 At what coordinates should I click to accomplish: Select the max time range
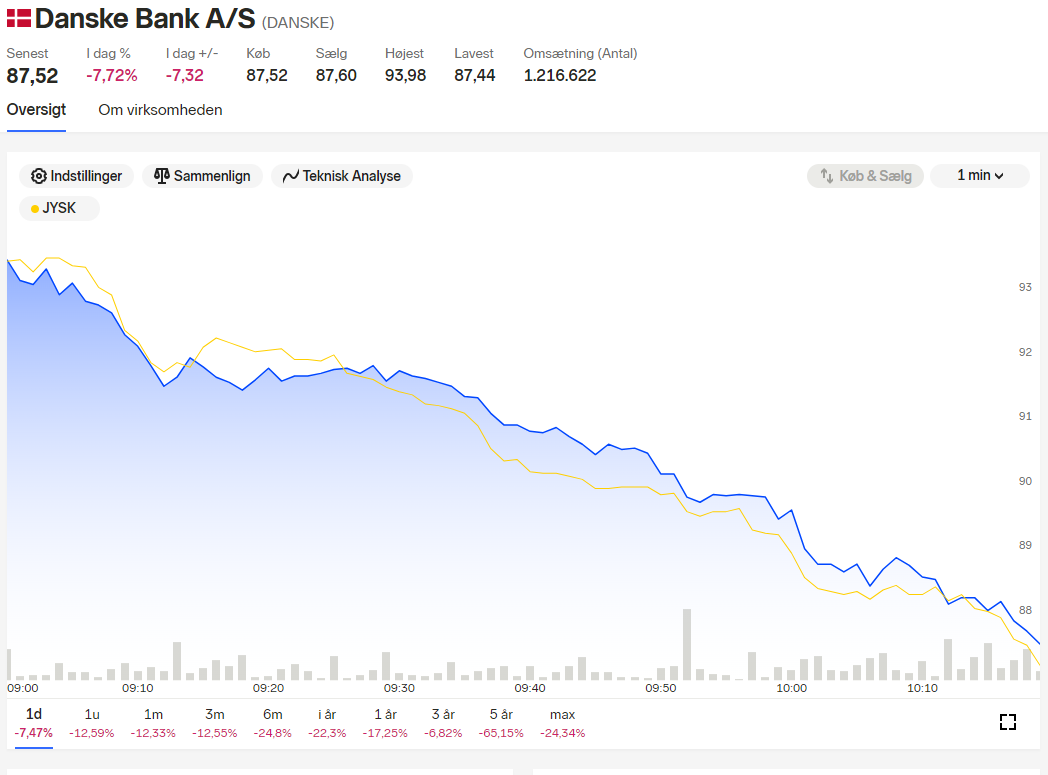pyautogui.click(x=563, y=723)
